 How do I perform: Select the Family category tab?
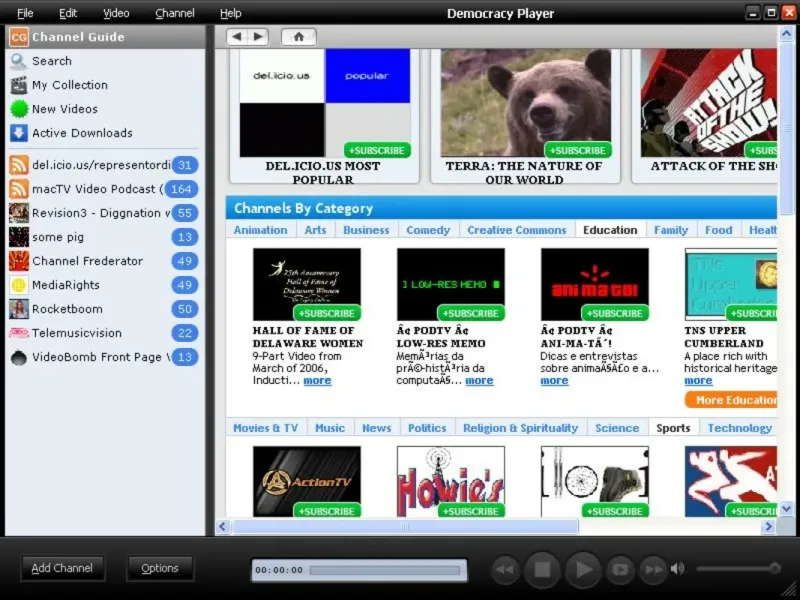tap(671, 230)
